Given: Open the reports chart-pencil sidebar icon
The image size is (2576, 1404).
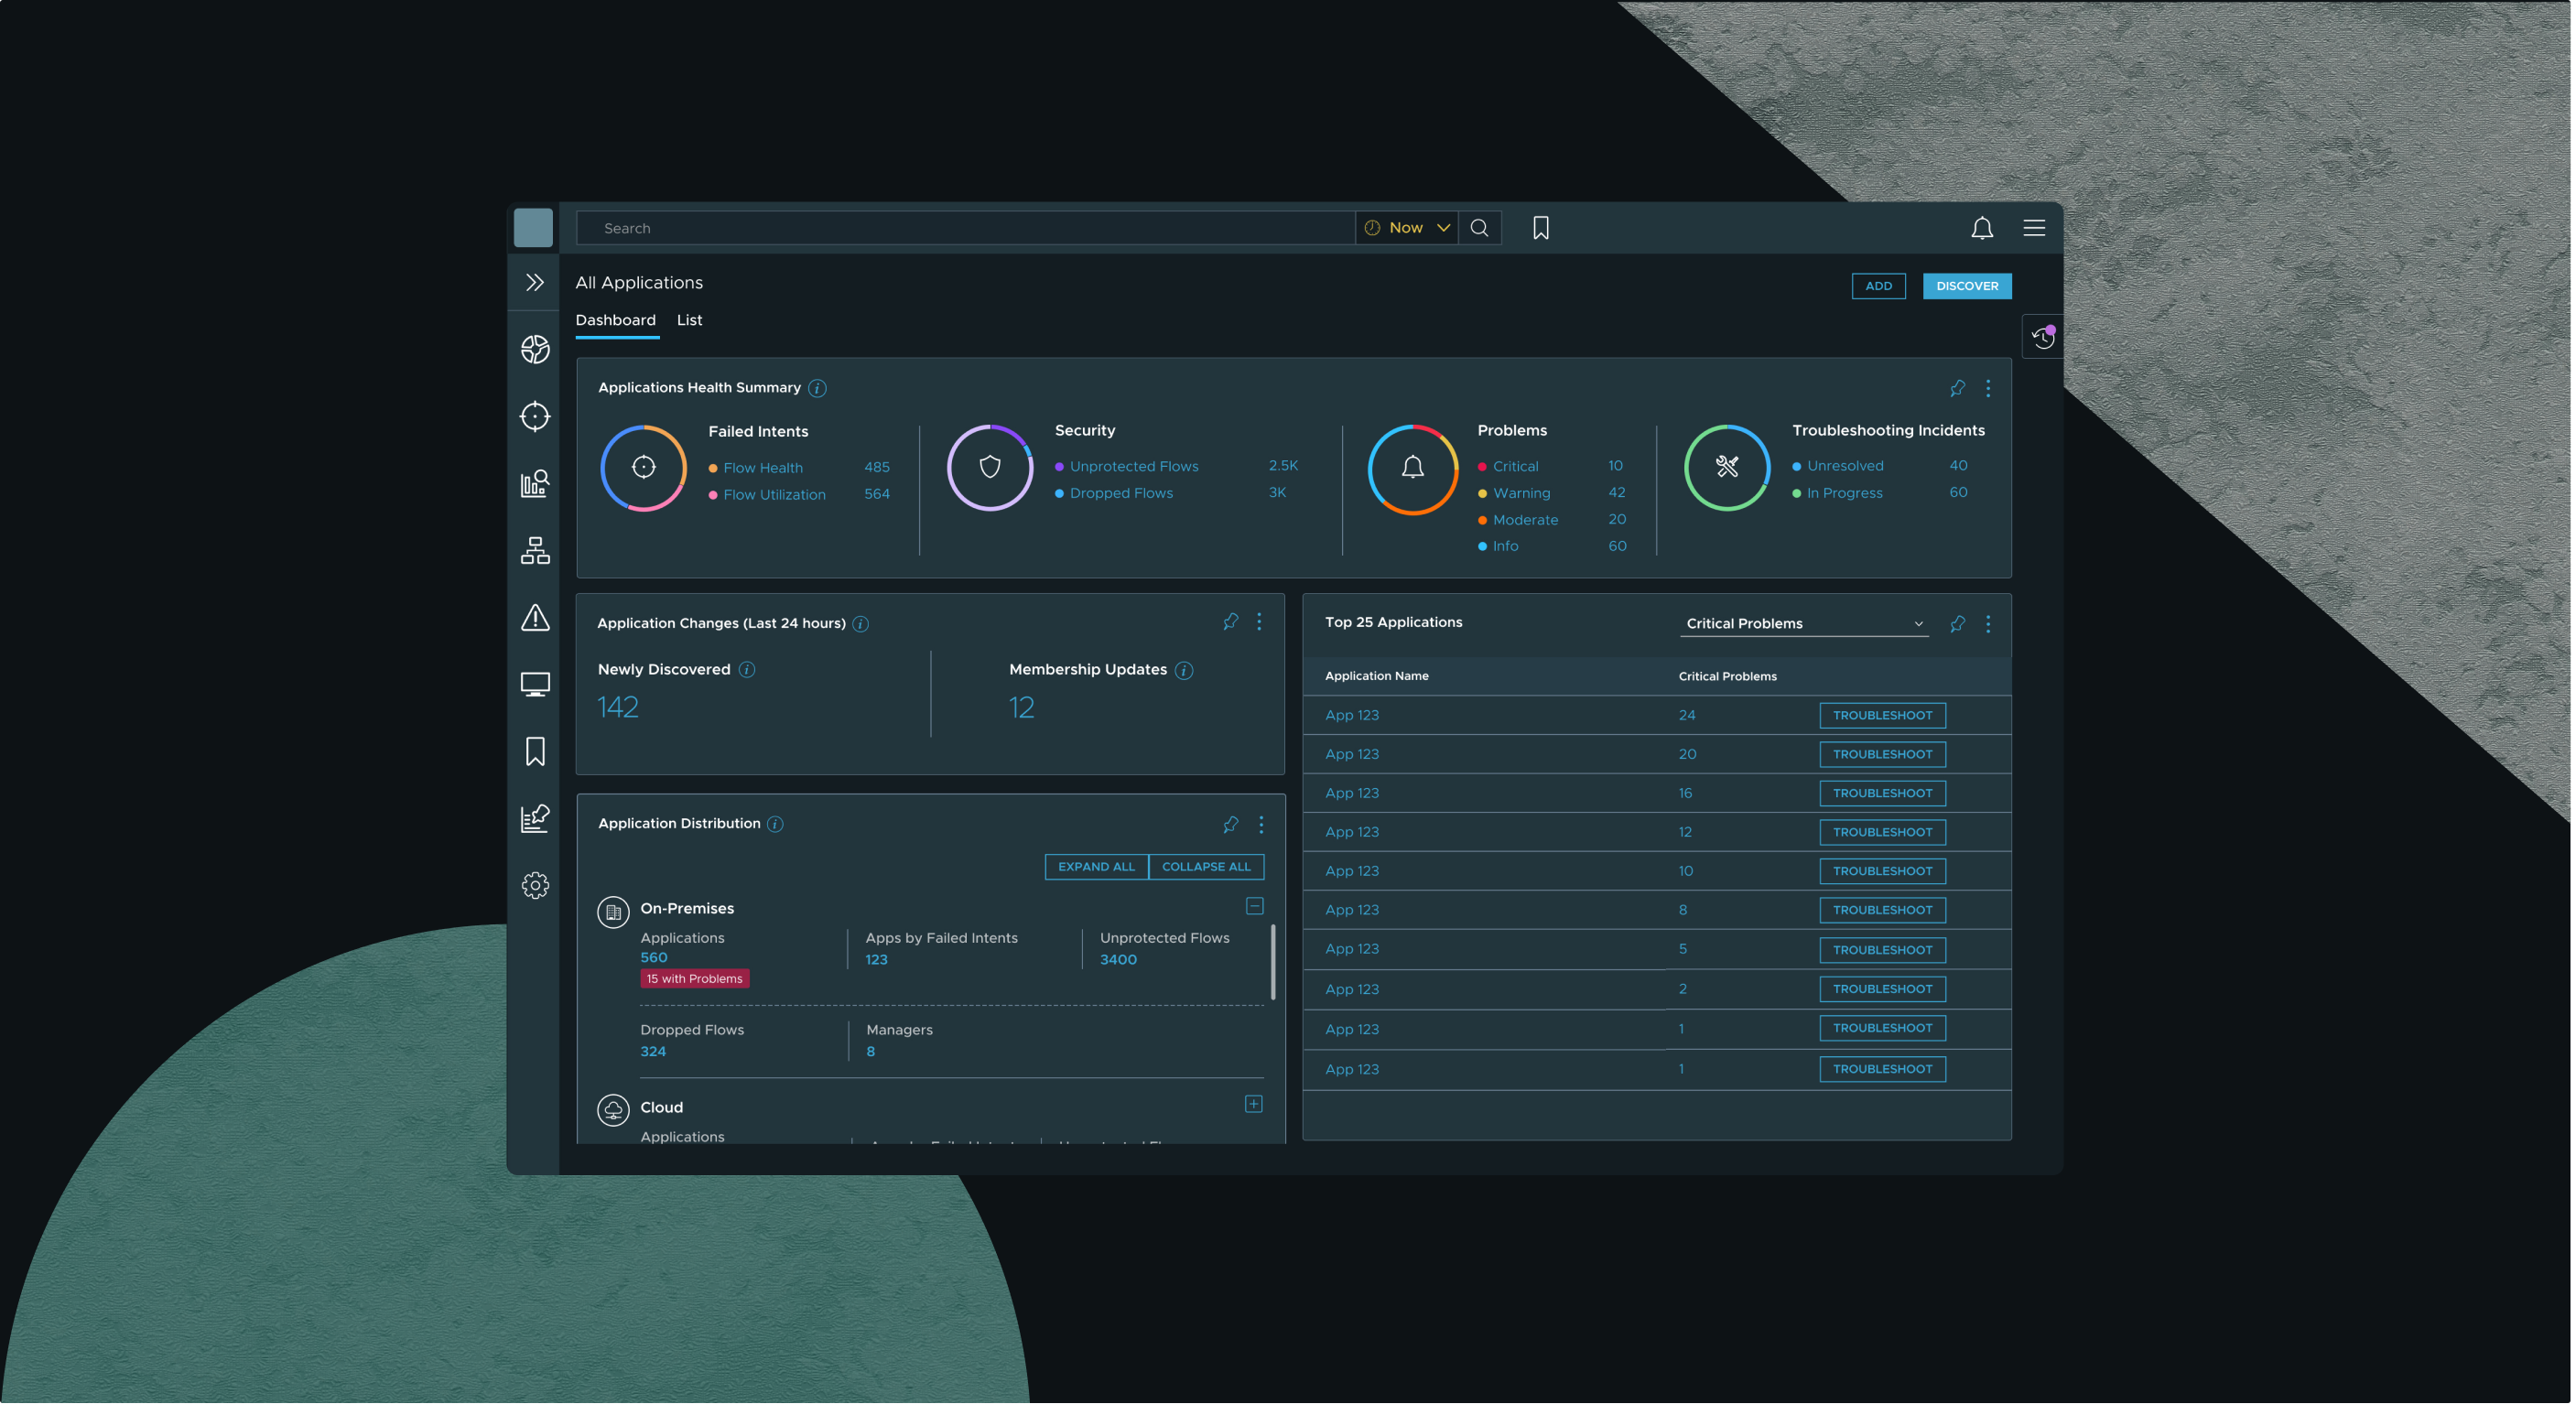Looking at the screenshot, I should pyautogui.click(x=535, y=818).
